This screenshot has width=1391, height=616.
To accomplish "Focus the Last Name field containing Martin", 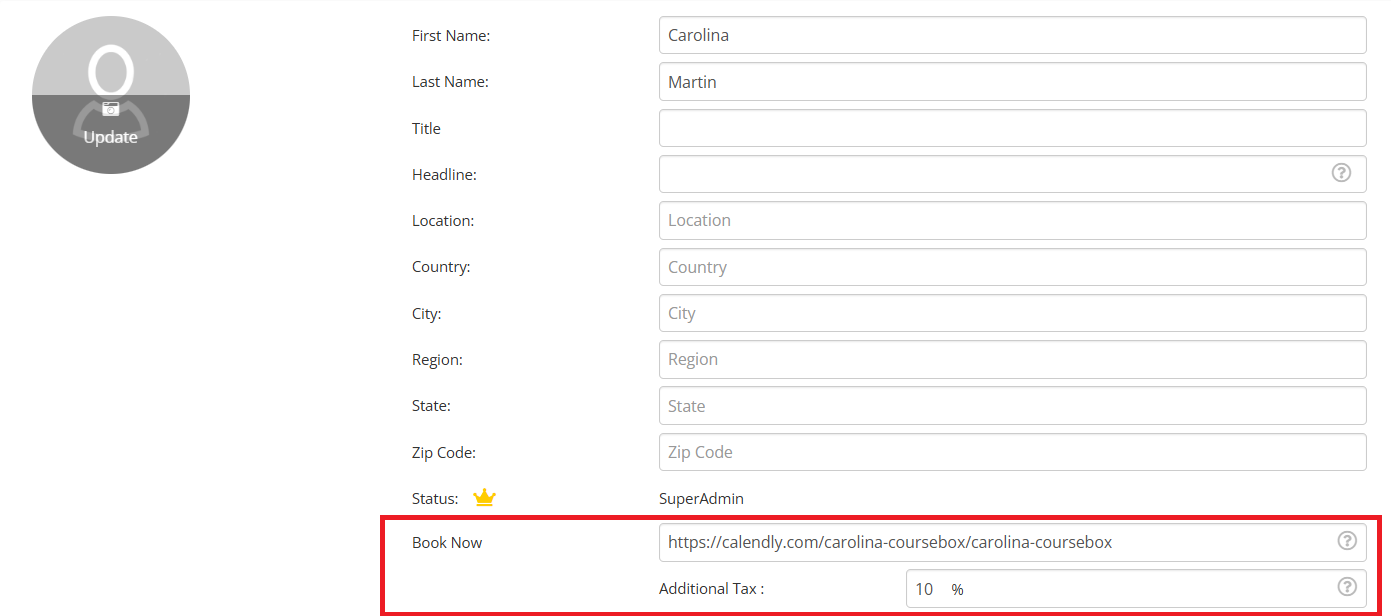I will tap(1012, 82).
